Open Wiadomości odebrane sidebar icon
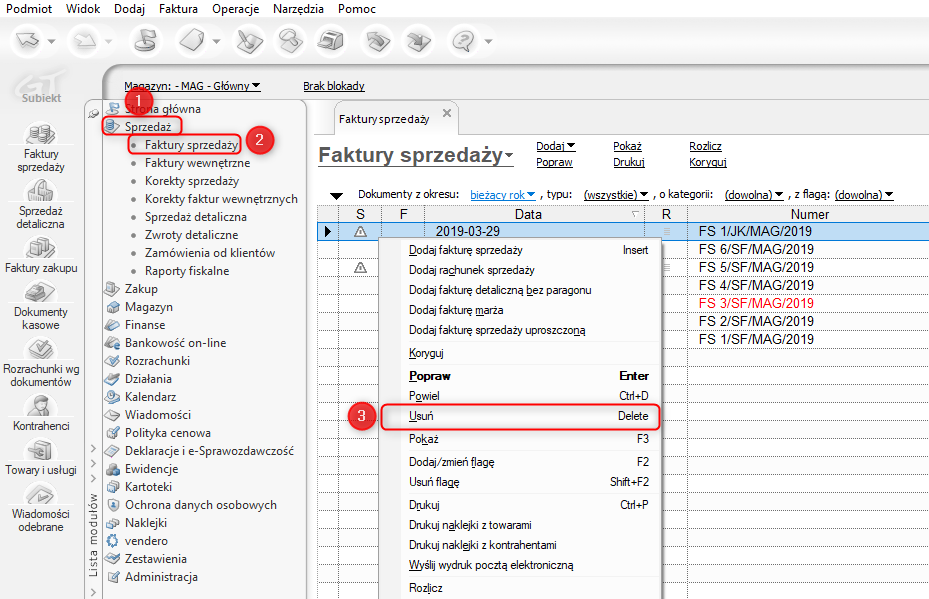The height and width of the screenshot is (599, 929). pos(40,494)
